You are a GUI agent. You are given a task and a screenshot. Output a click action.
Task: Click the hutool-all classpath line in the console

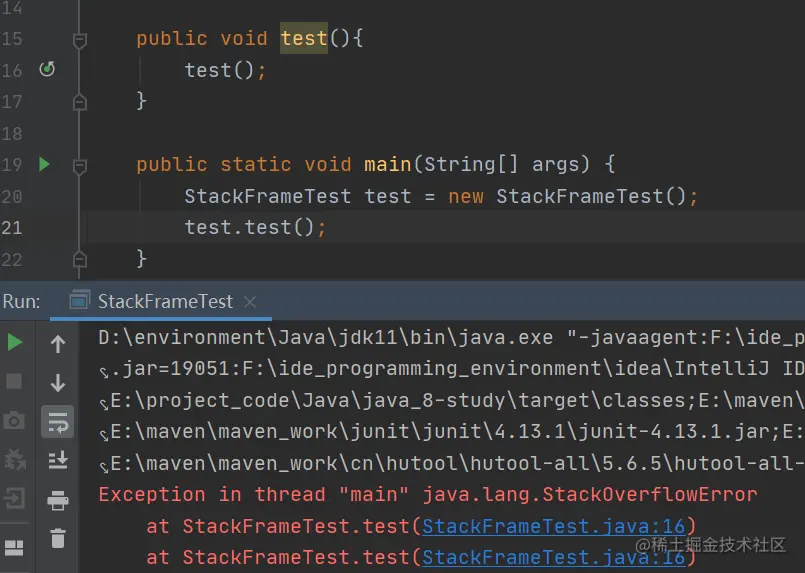point(452,464)
